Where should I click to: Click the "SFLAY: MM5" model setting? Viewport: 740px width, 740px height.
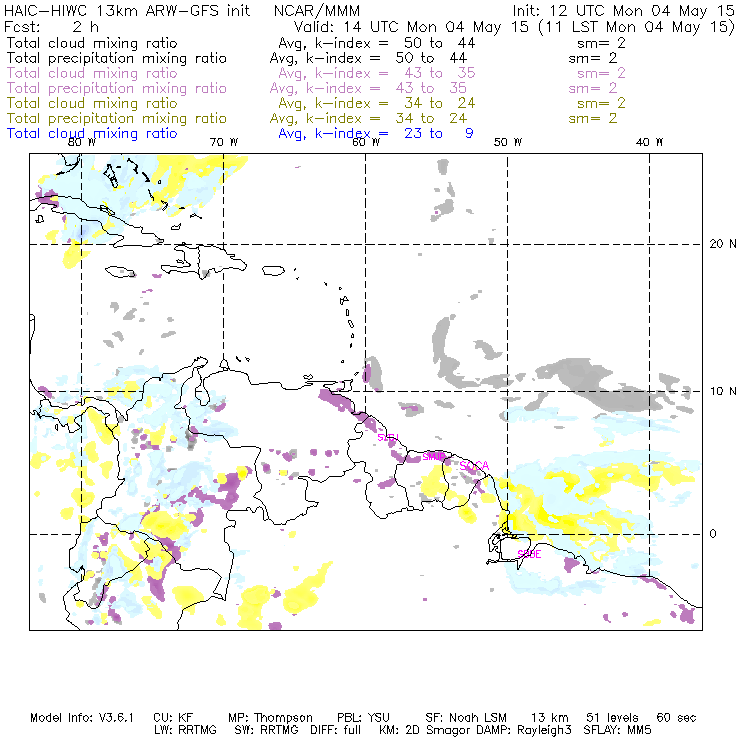[x=618, y=730]
